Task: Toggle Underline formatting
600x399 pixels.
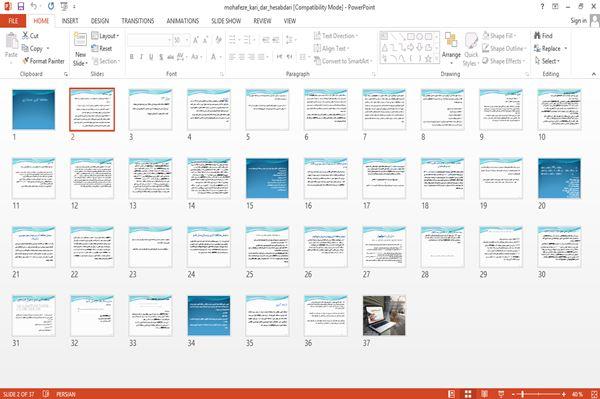Action: [151, 57]
